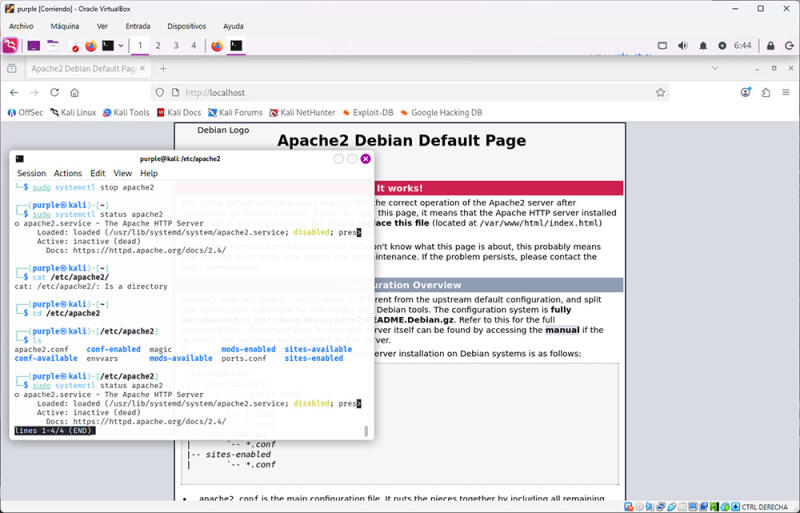Click the VirtualBox green mouse integration icon

pos(724,507)
